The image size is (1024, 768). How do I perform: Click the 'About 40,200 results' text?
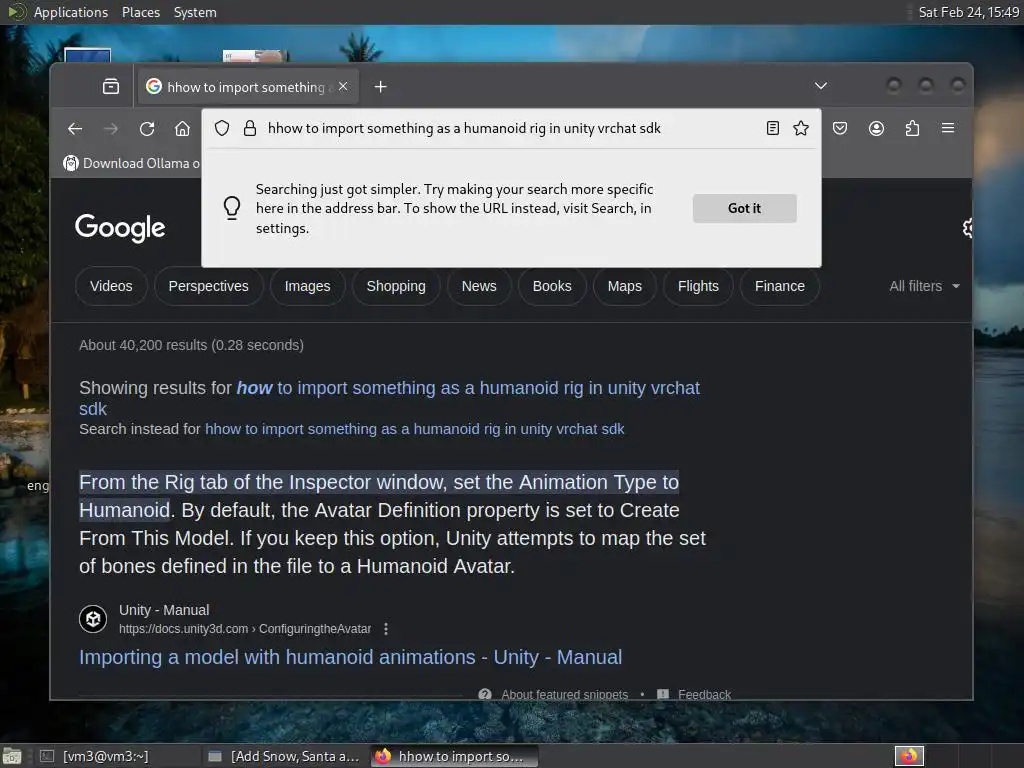pyautogui.click(x=191, y=345)
